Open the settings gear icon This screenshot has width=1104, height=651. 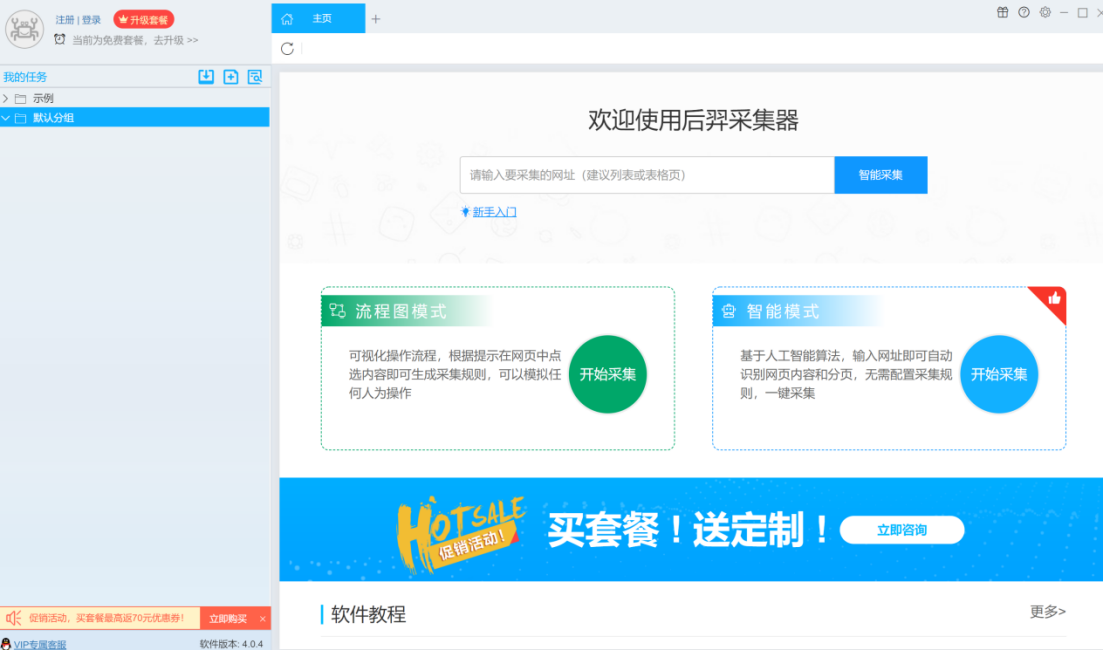coord(1045,12)
